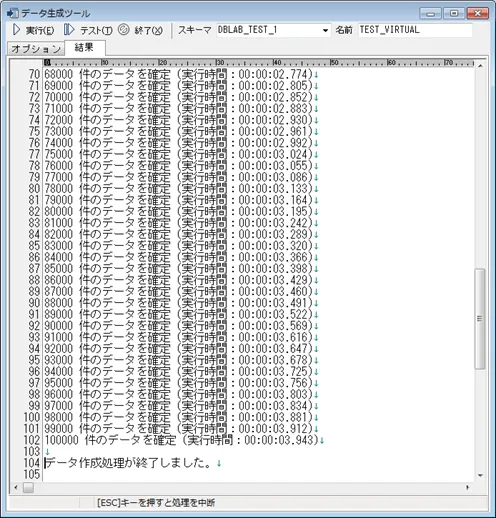Image resolution: width=496 pixels, height=518 pixels.
Task: Click the テスト(T) test button
Action: (88, 30)
